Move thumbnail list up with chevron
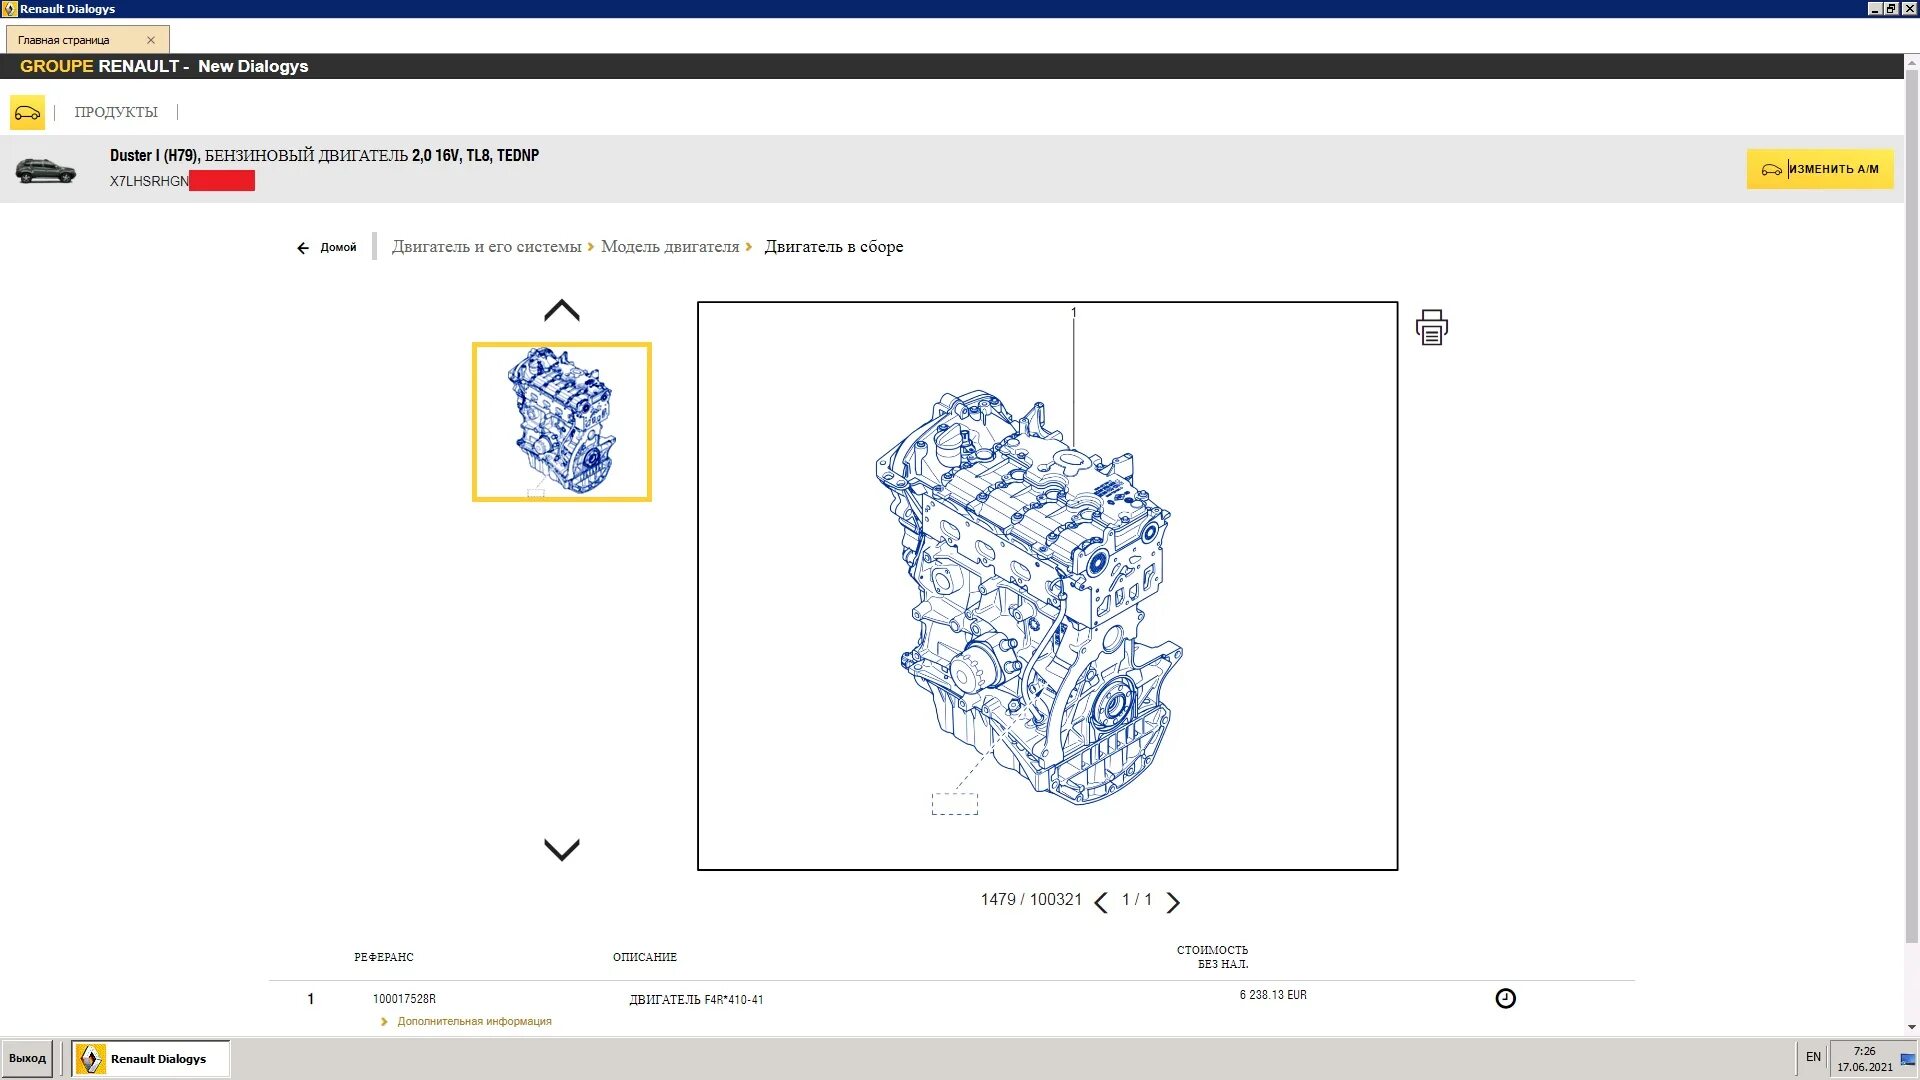 click(x=562, y=310)
